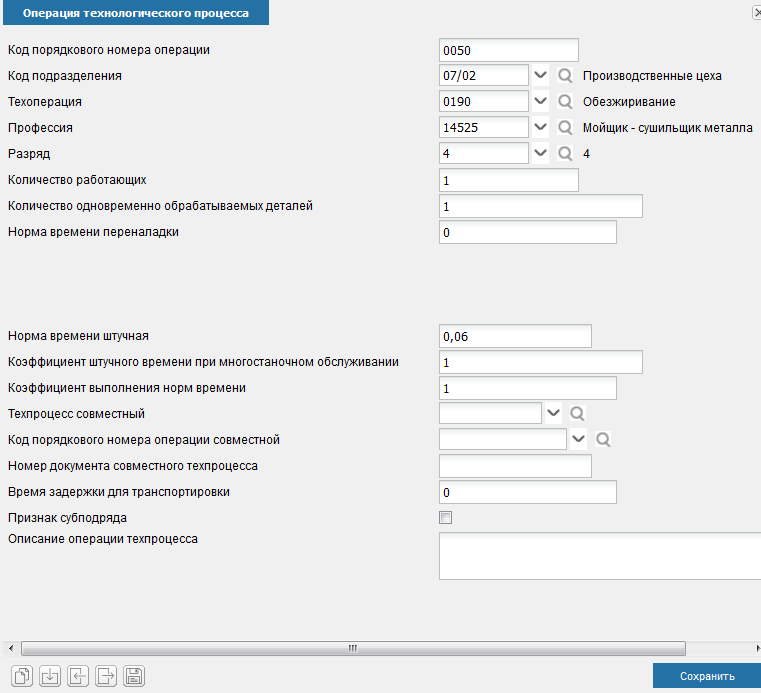Screen dimensions: 761x693
Task: Click the Время задержки для транспортировки field
Action: (x=528, y=492)
